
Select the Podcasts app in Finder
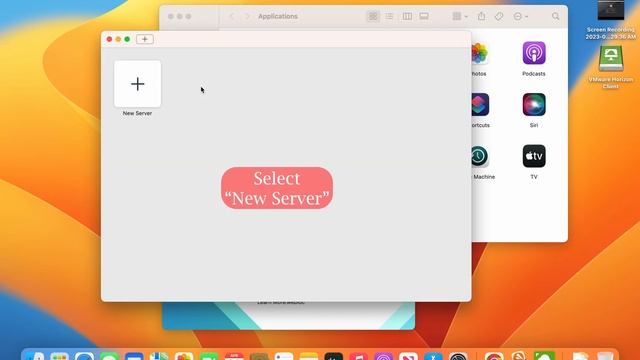tap(534, 53)
